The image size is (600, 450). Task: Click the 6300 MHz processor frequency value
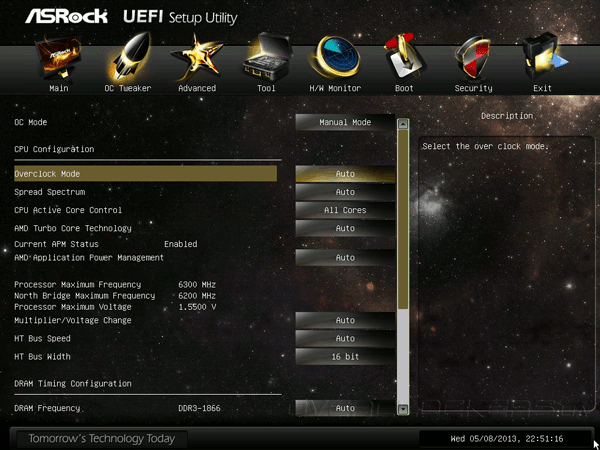pos(197,285)
